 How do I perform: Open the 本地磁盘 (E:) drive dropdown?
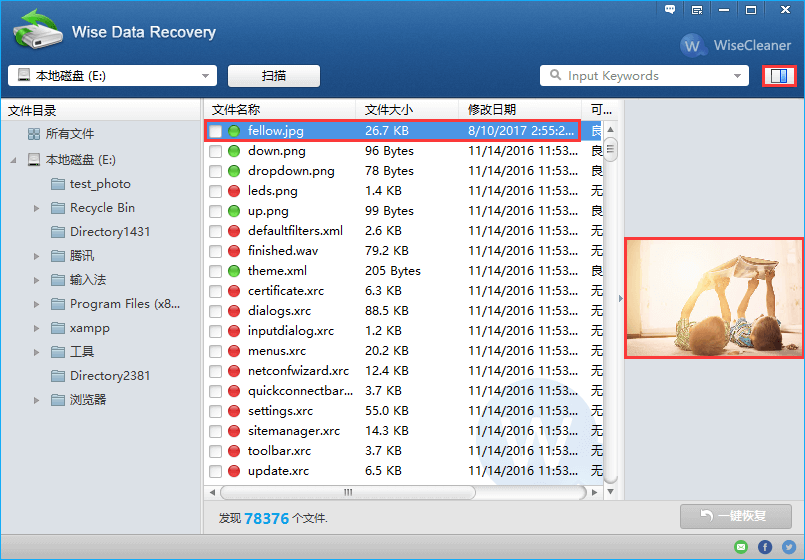(206, 76)
